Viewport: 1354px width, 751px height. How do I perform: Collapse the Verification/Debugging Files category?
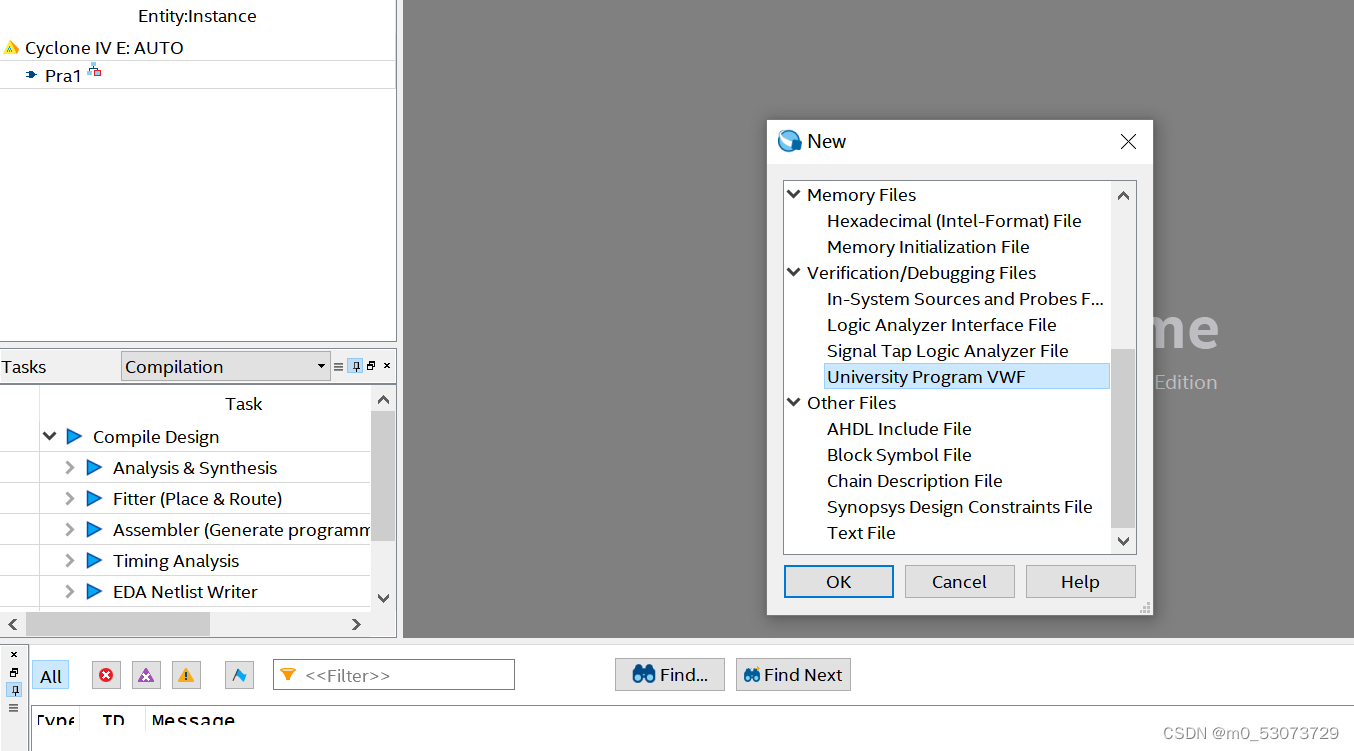click(x=794, y=272)
